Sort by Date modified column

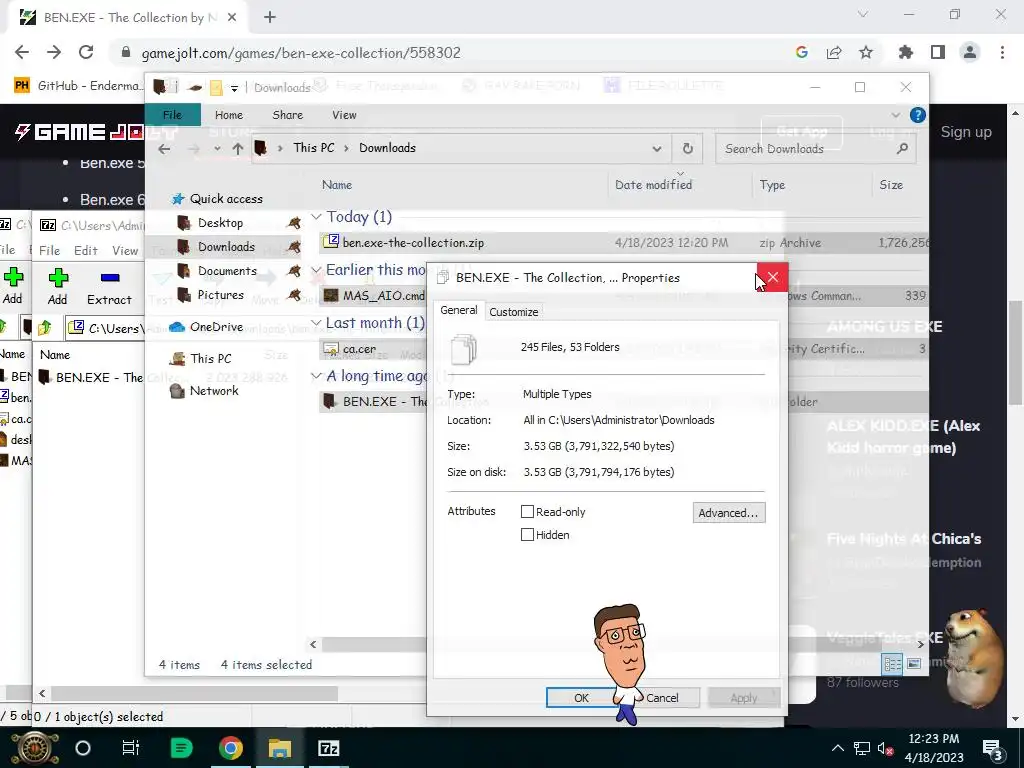tap(653, 185)
